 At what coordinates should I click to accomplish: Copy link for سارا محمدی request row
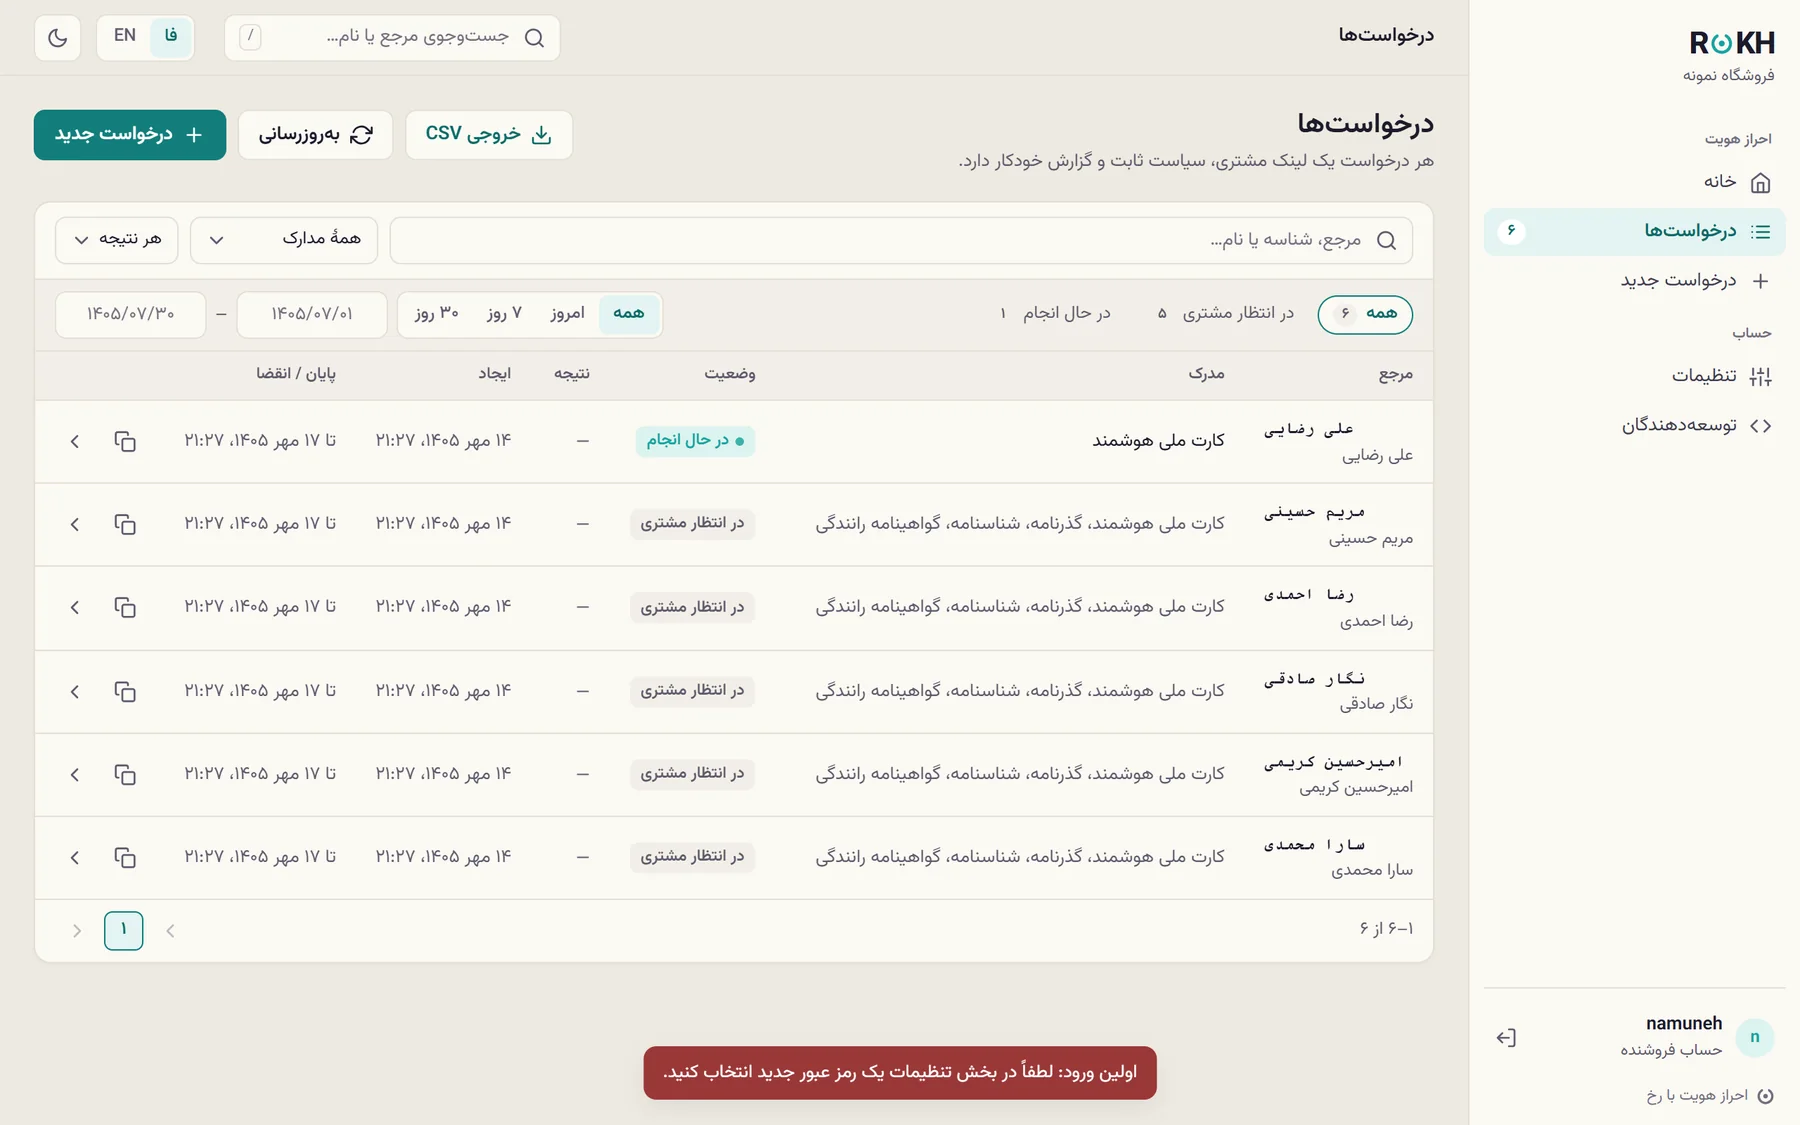point(125,857)
